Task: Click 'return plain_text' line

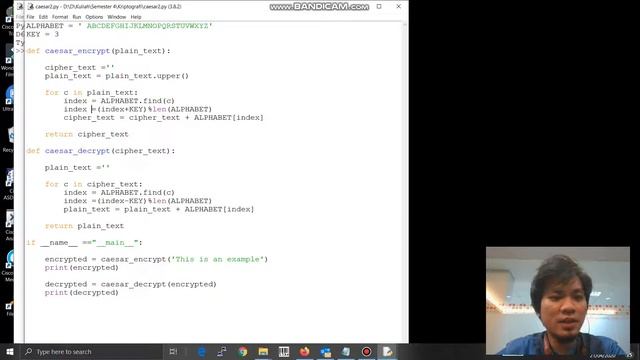Action: coord(84,226)
